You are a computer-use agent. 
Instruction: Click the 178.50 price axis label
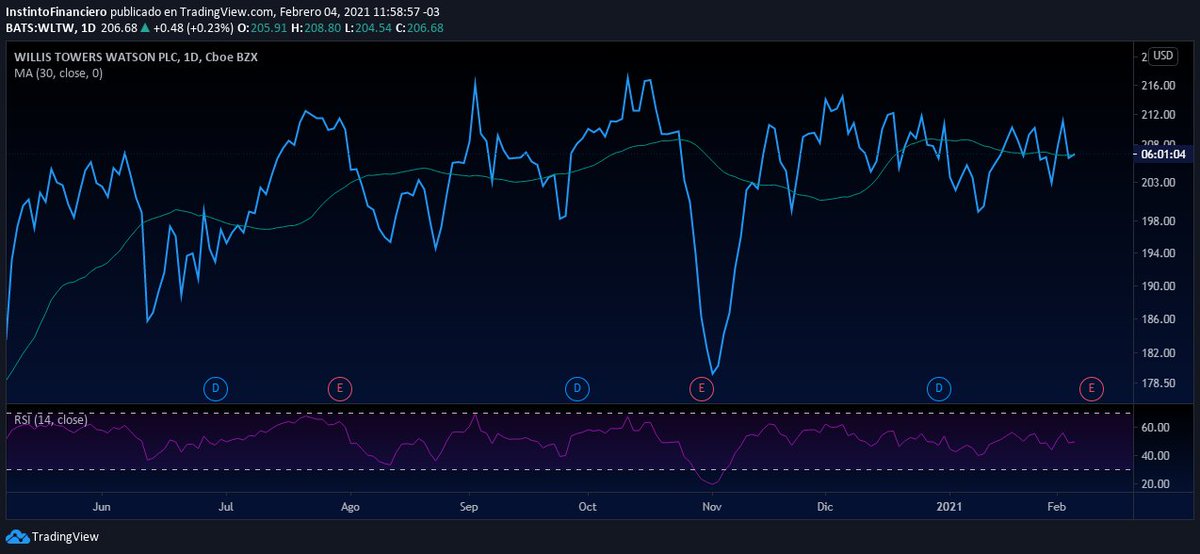(1157, 383)
